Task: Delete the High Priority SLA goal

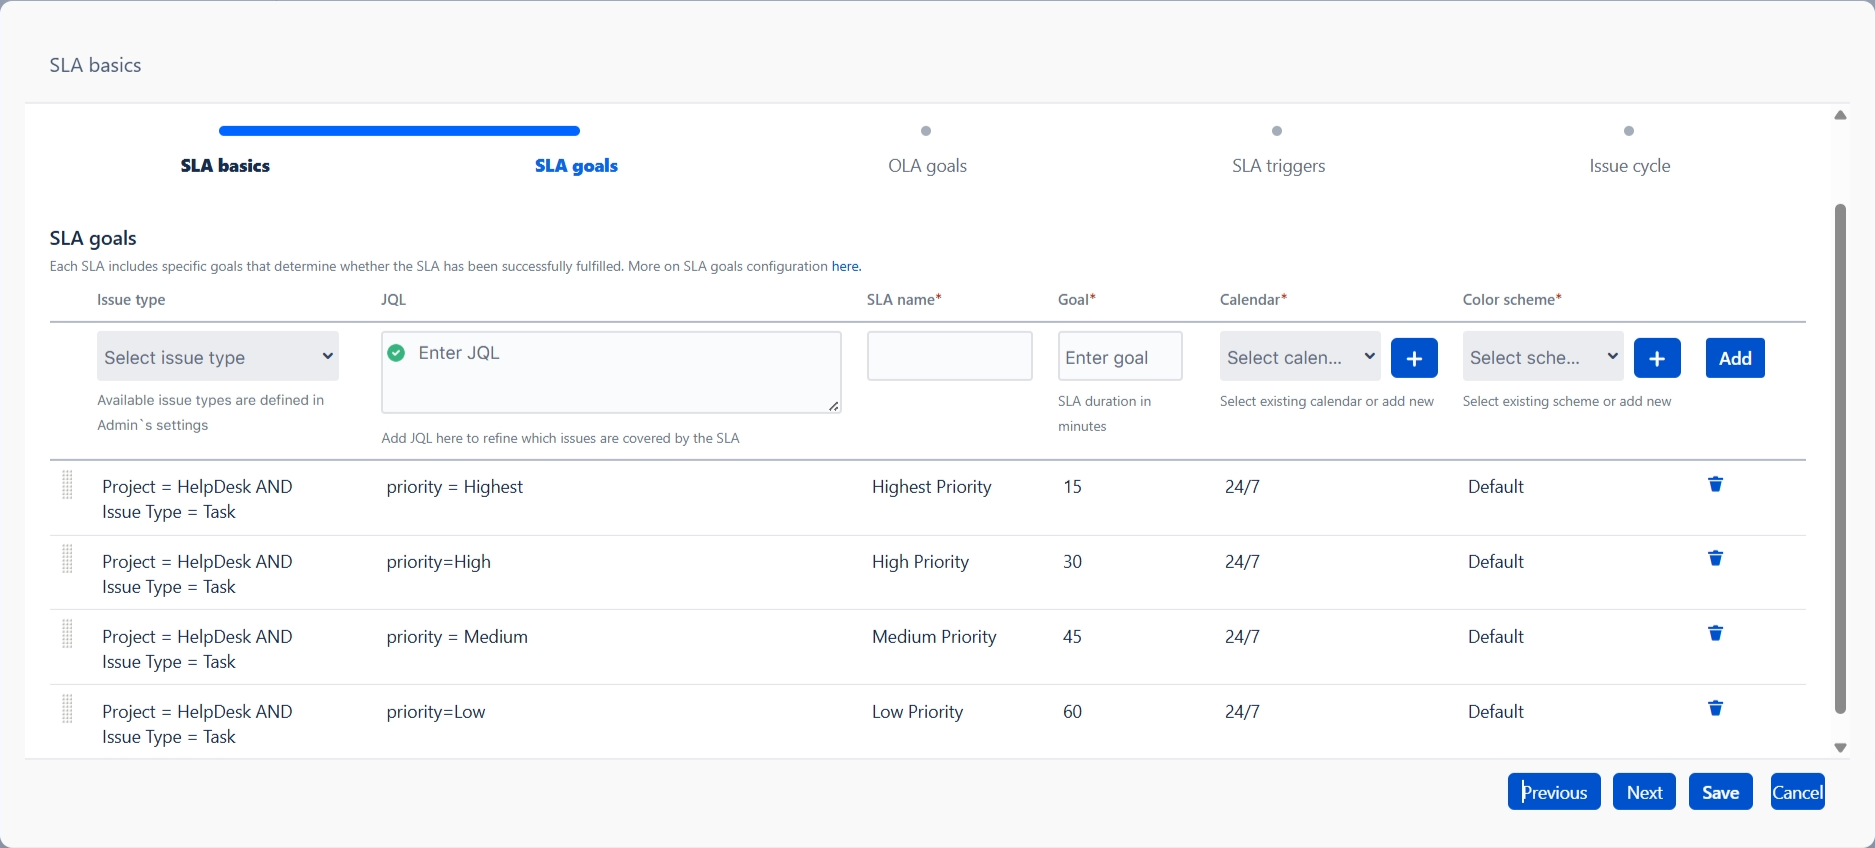Action: point(1715,559)
